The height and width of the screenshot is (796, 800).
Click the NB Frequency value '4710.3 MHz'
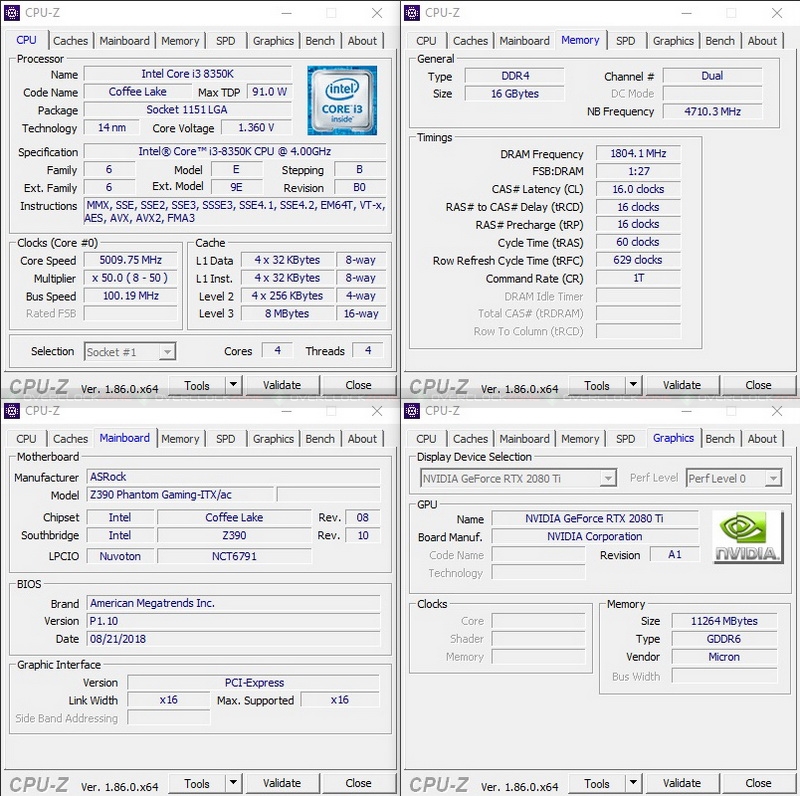click(712, 112)
